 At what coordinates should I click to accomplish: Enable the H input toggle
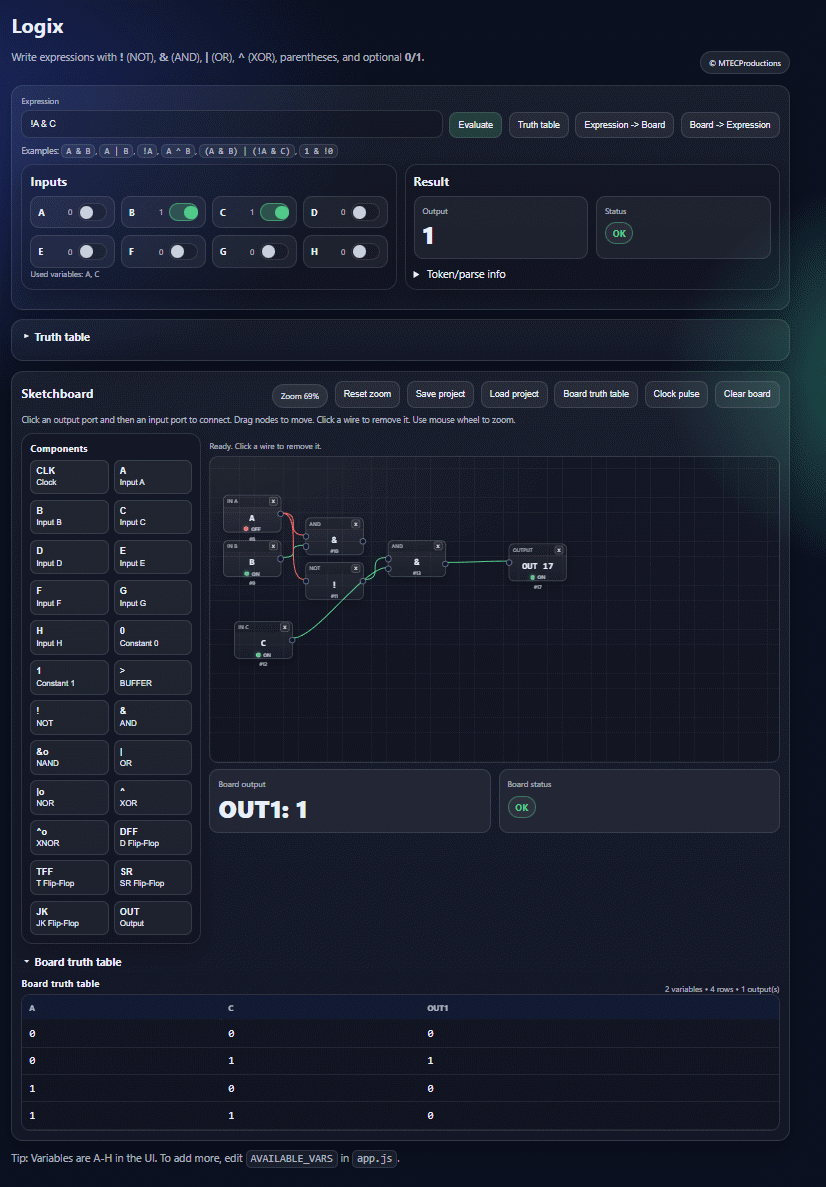[366, 252]
